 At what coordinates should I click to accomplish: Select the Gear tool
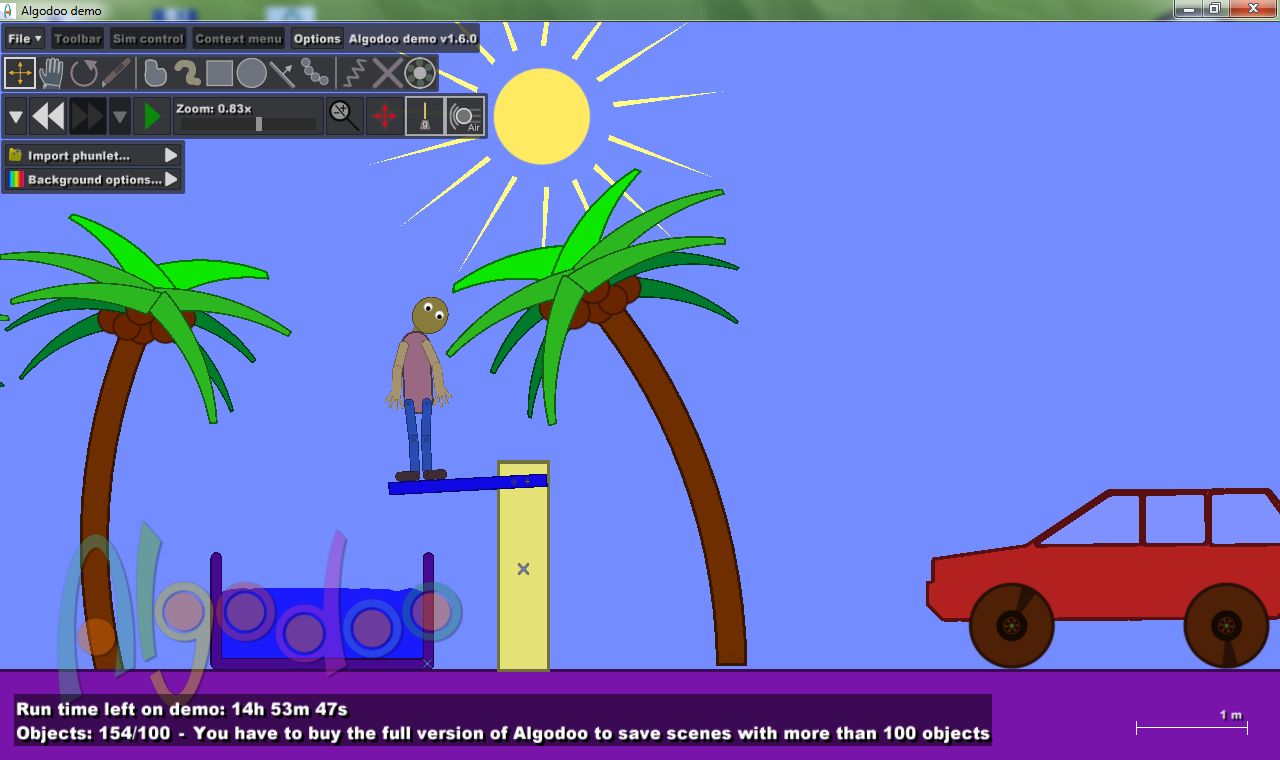pyautogui.click(x=420, y=73)
